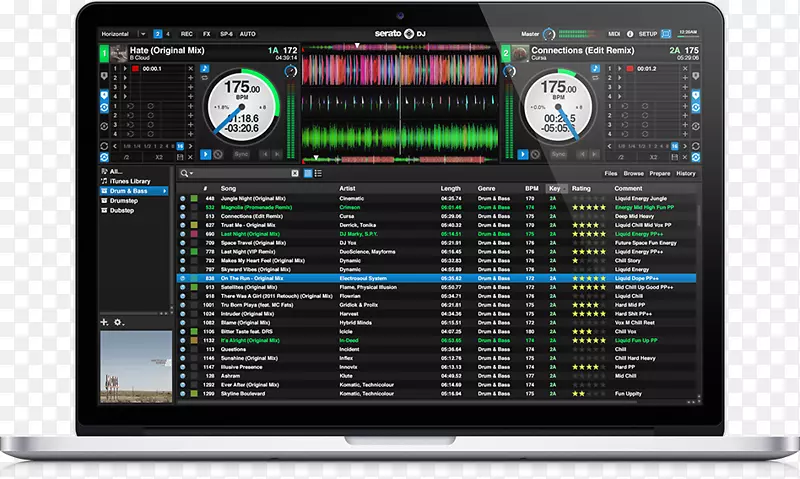Open the Browse tab
The width and height of the screenshot is (800, 479).
pos(633,173)
